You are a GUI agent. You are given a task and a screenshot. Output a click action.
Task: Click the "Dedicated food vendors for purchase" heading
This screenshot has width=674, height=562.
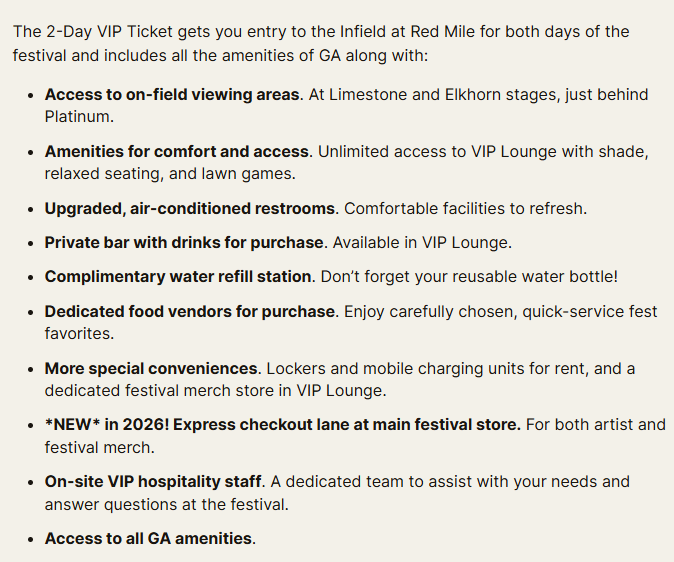(x=190, y=311)
